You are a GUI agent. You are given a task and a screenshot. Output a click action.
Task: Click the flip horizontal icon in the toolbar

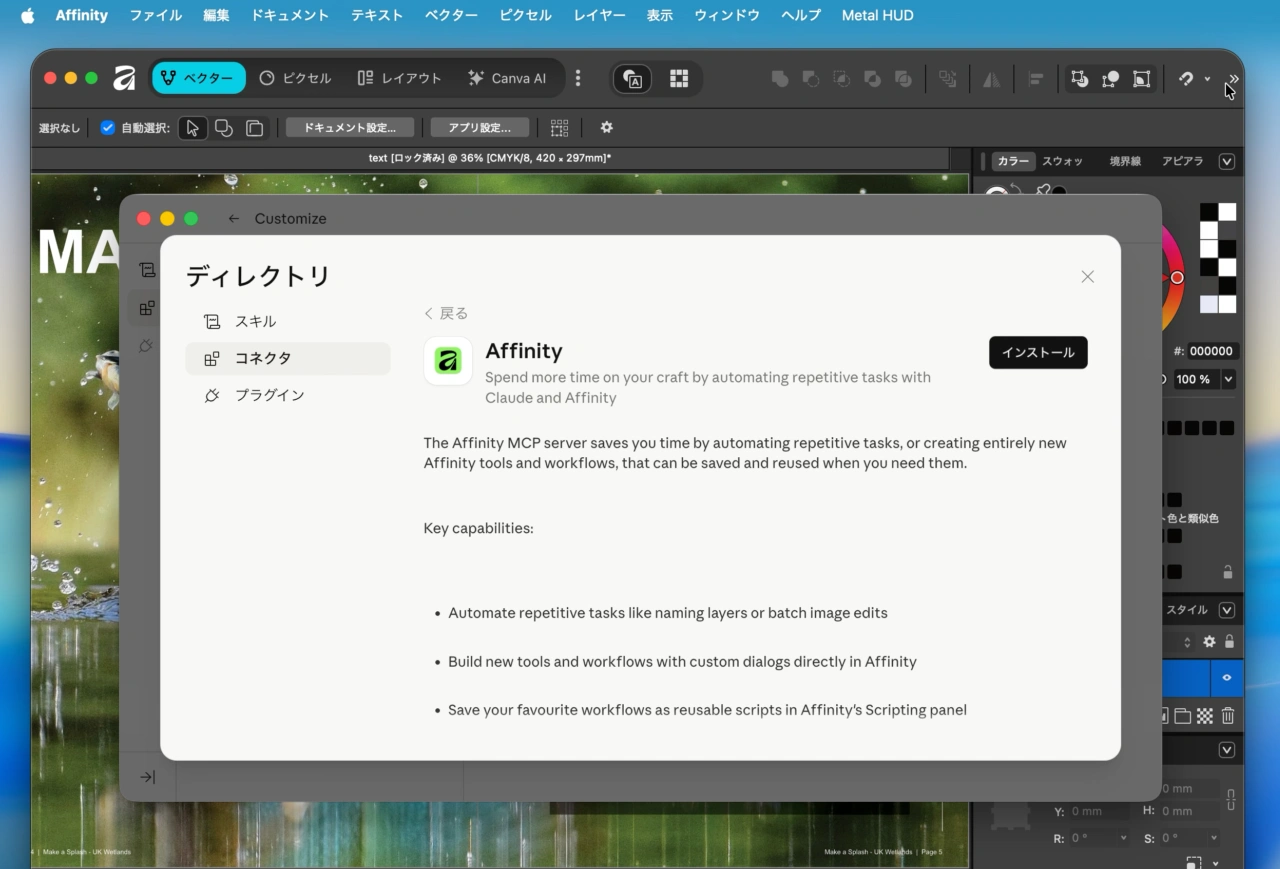click(992, 78)
